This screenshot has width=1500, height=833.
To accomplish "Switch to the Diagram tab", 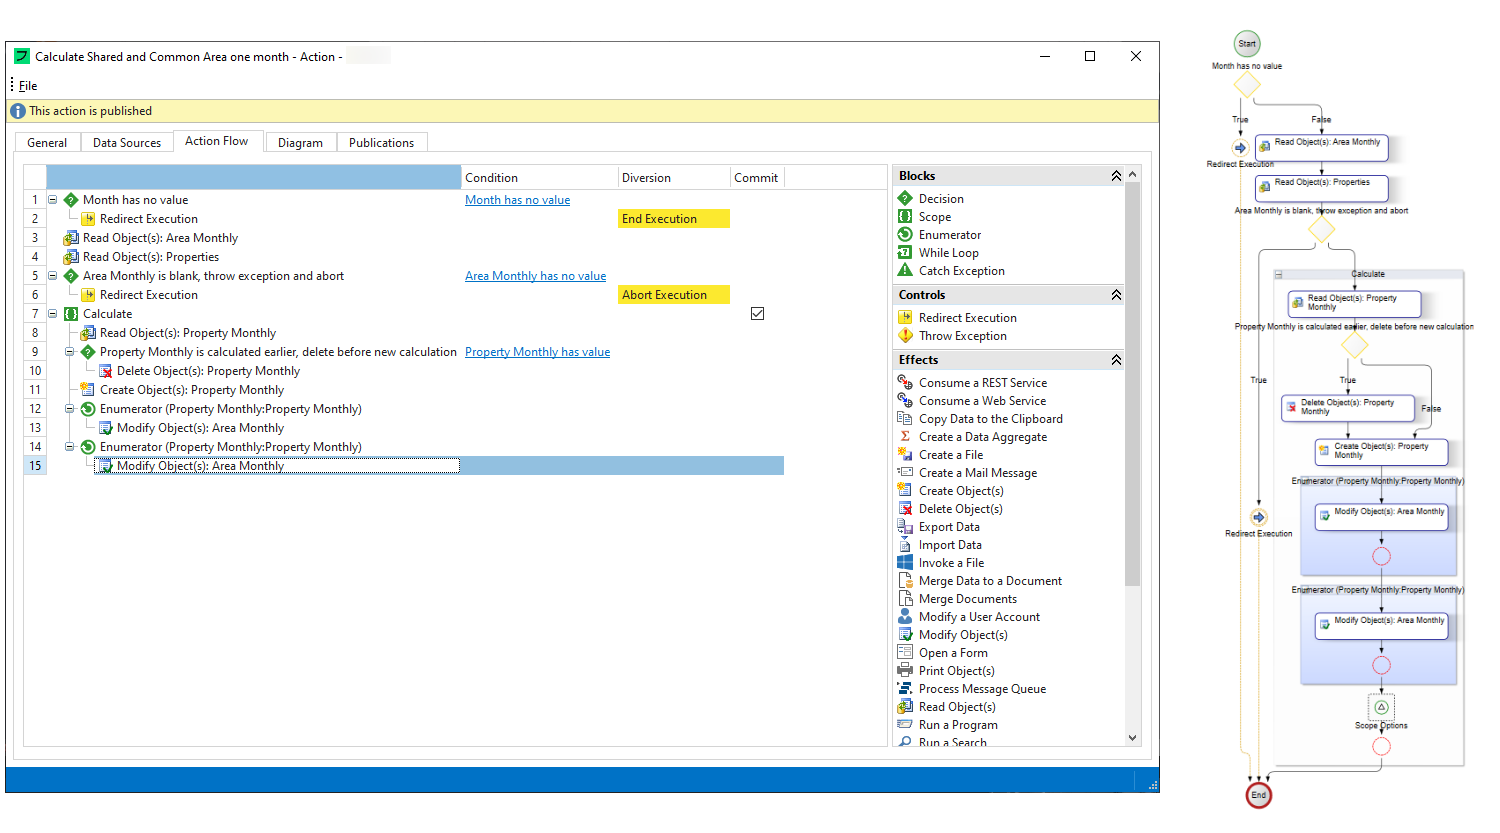I will click(300, 143).
